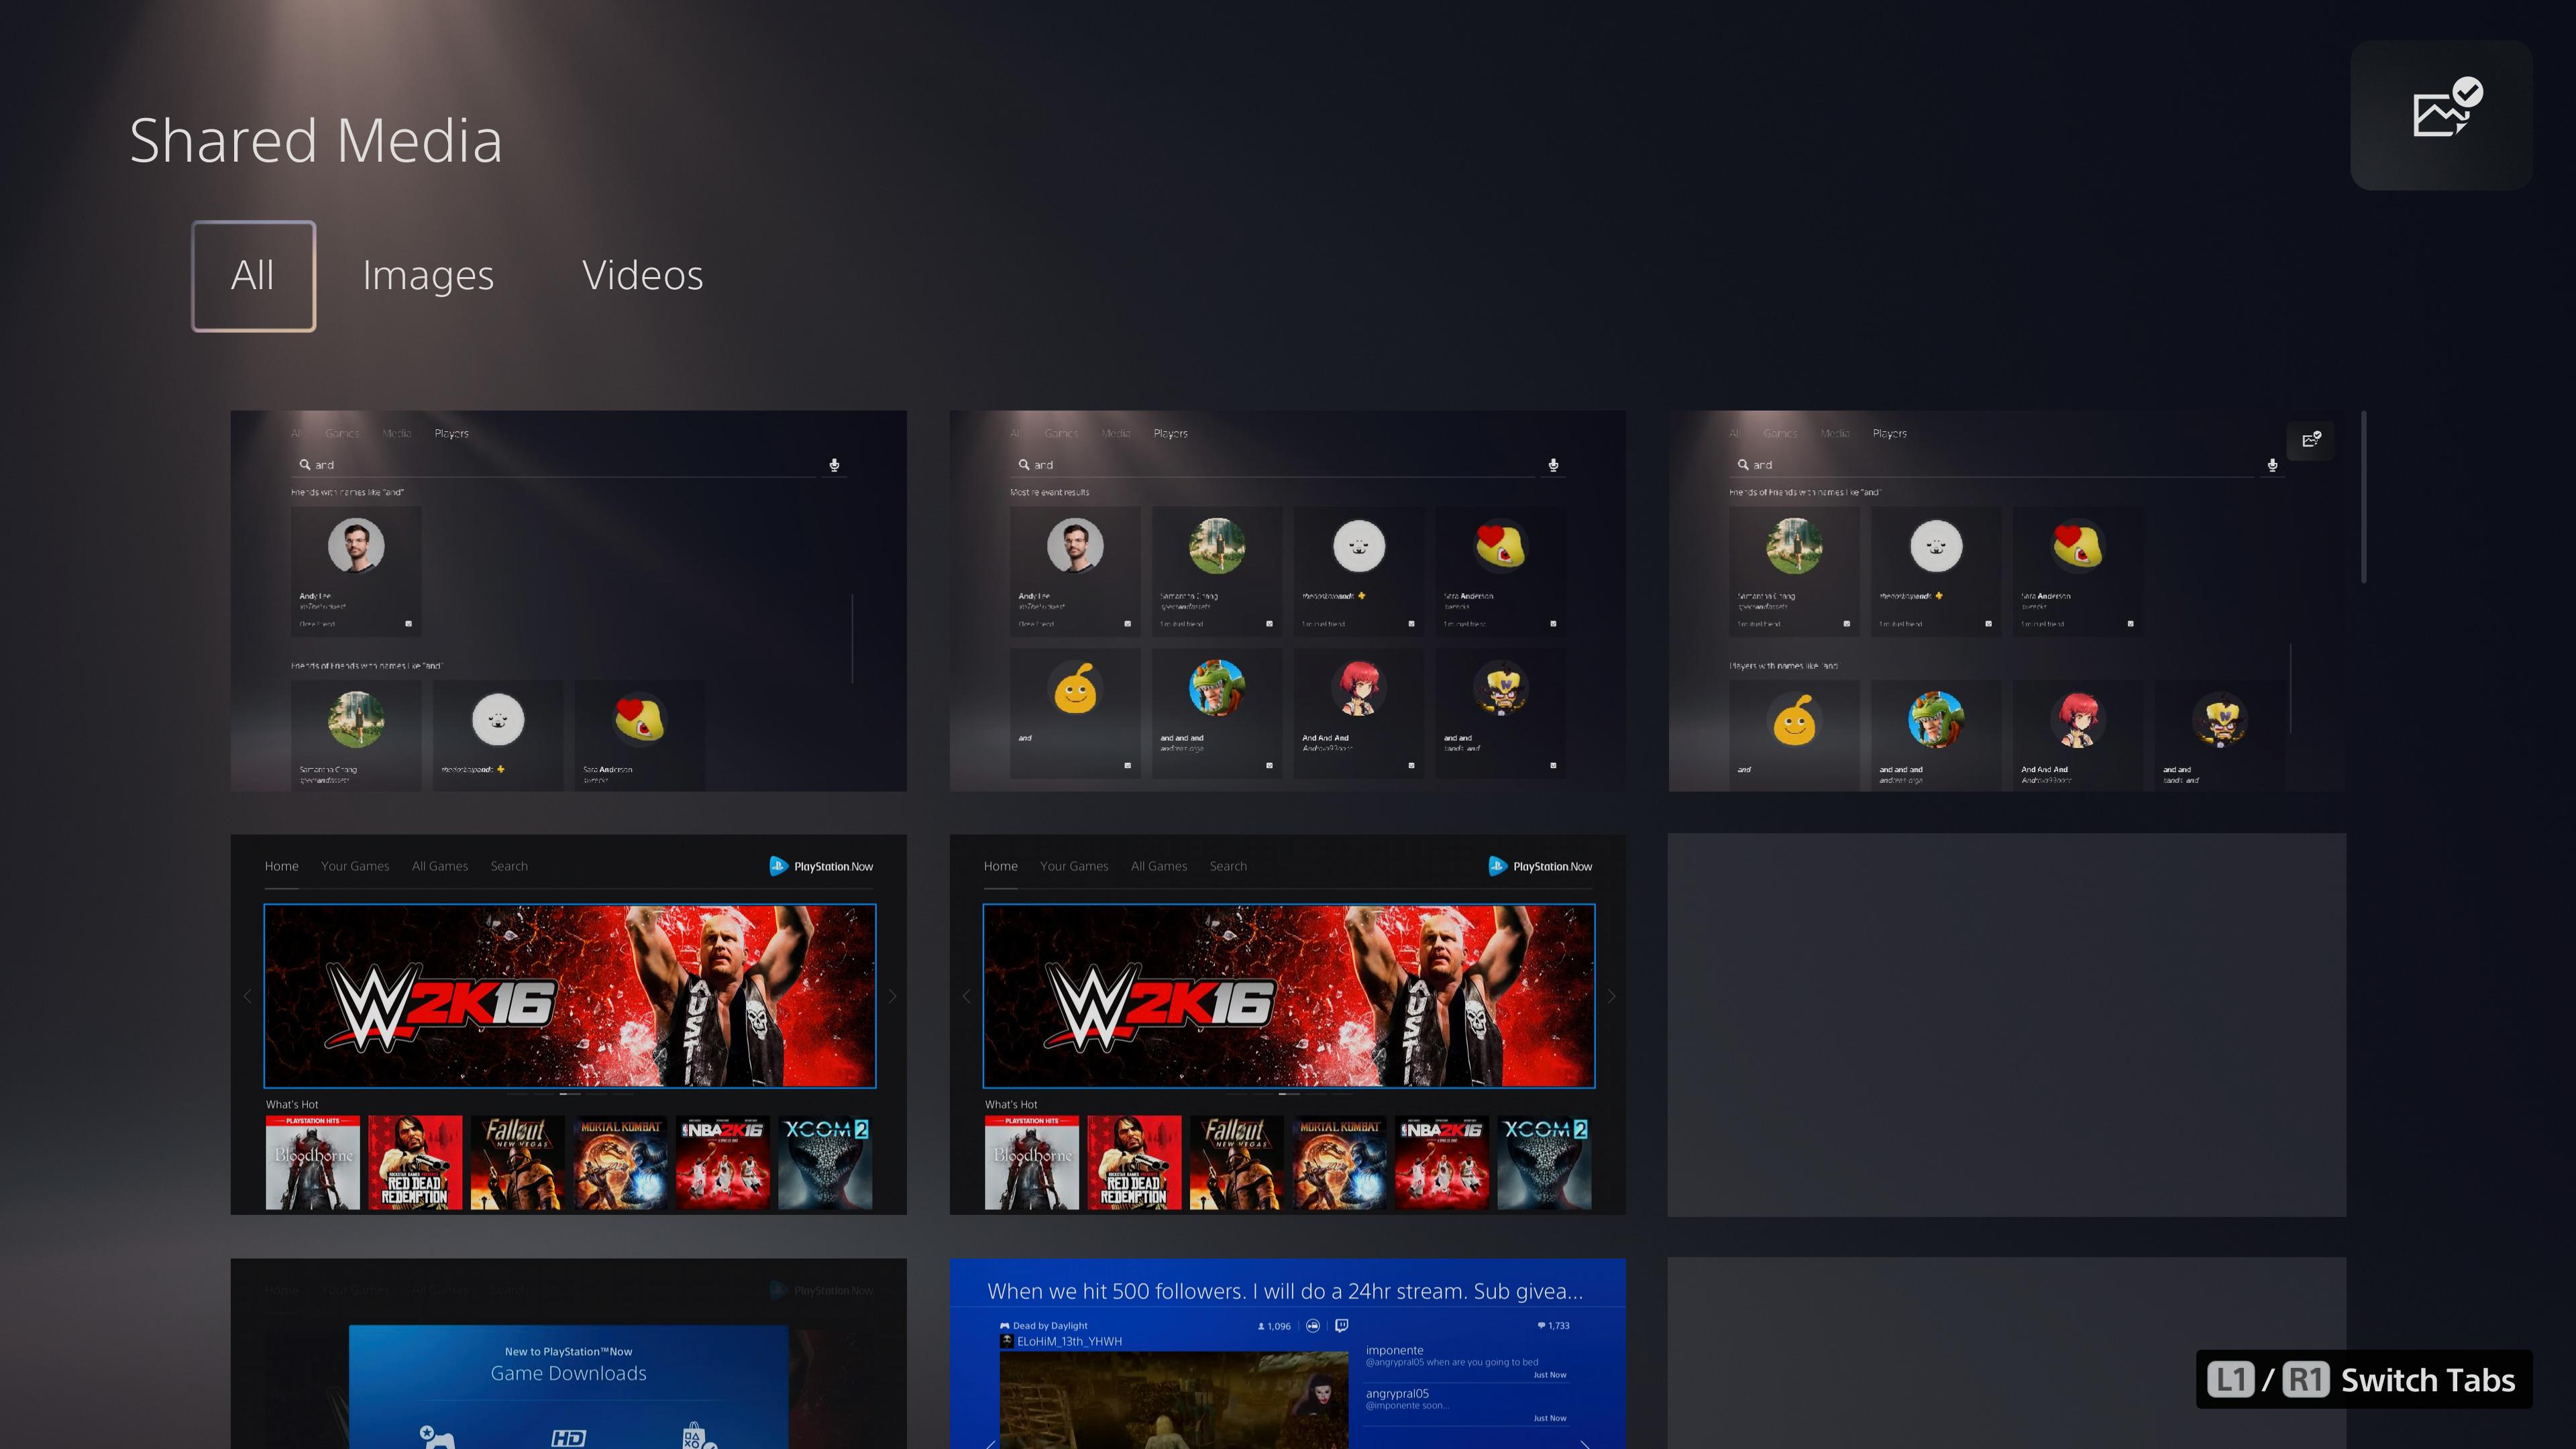2576x1449 pixels.
Task: Click the L1 button indicator
Action: (2231, 1380)
